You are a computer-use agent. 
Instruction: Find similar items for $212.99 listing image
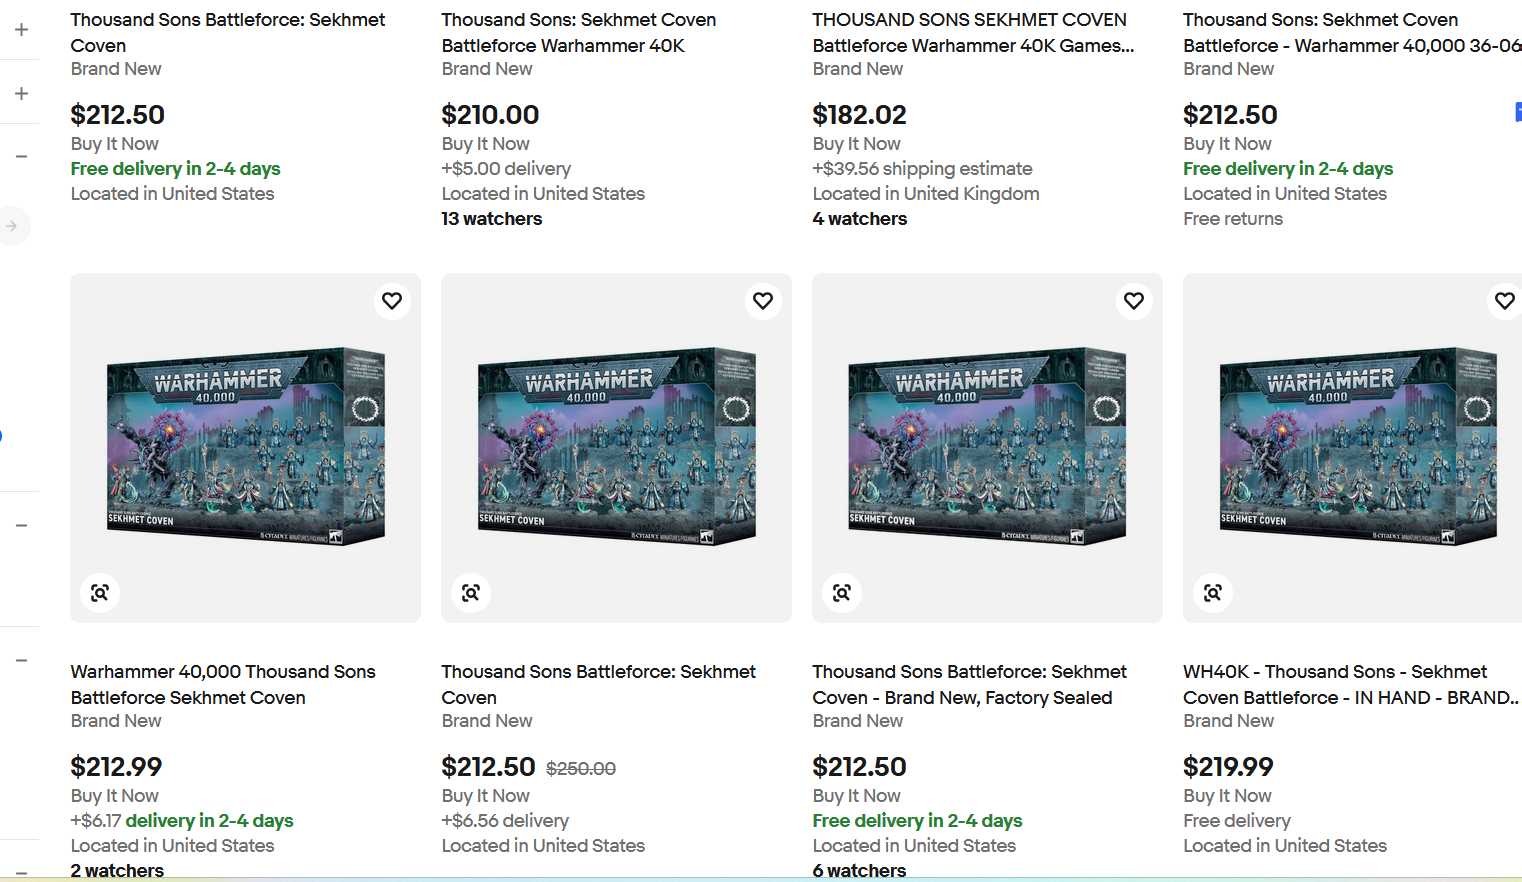(100, 593)
